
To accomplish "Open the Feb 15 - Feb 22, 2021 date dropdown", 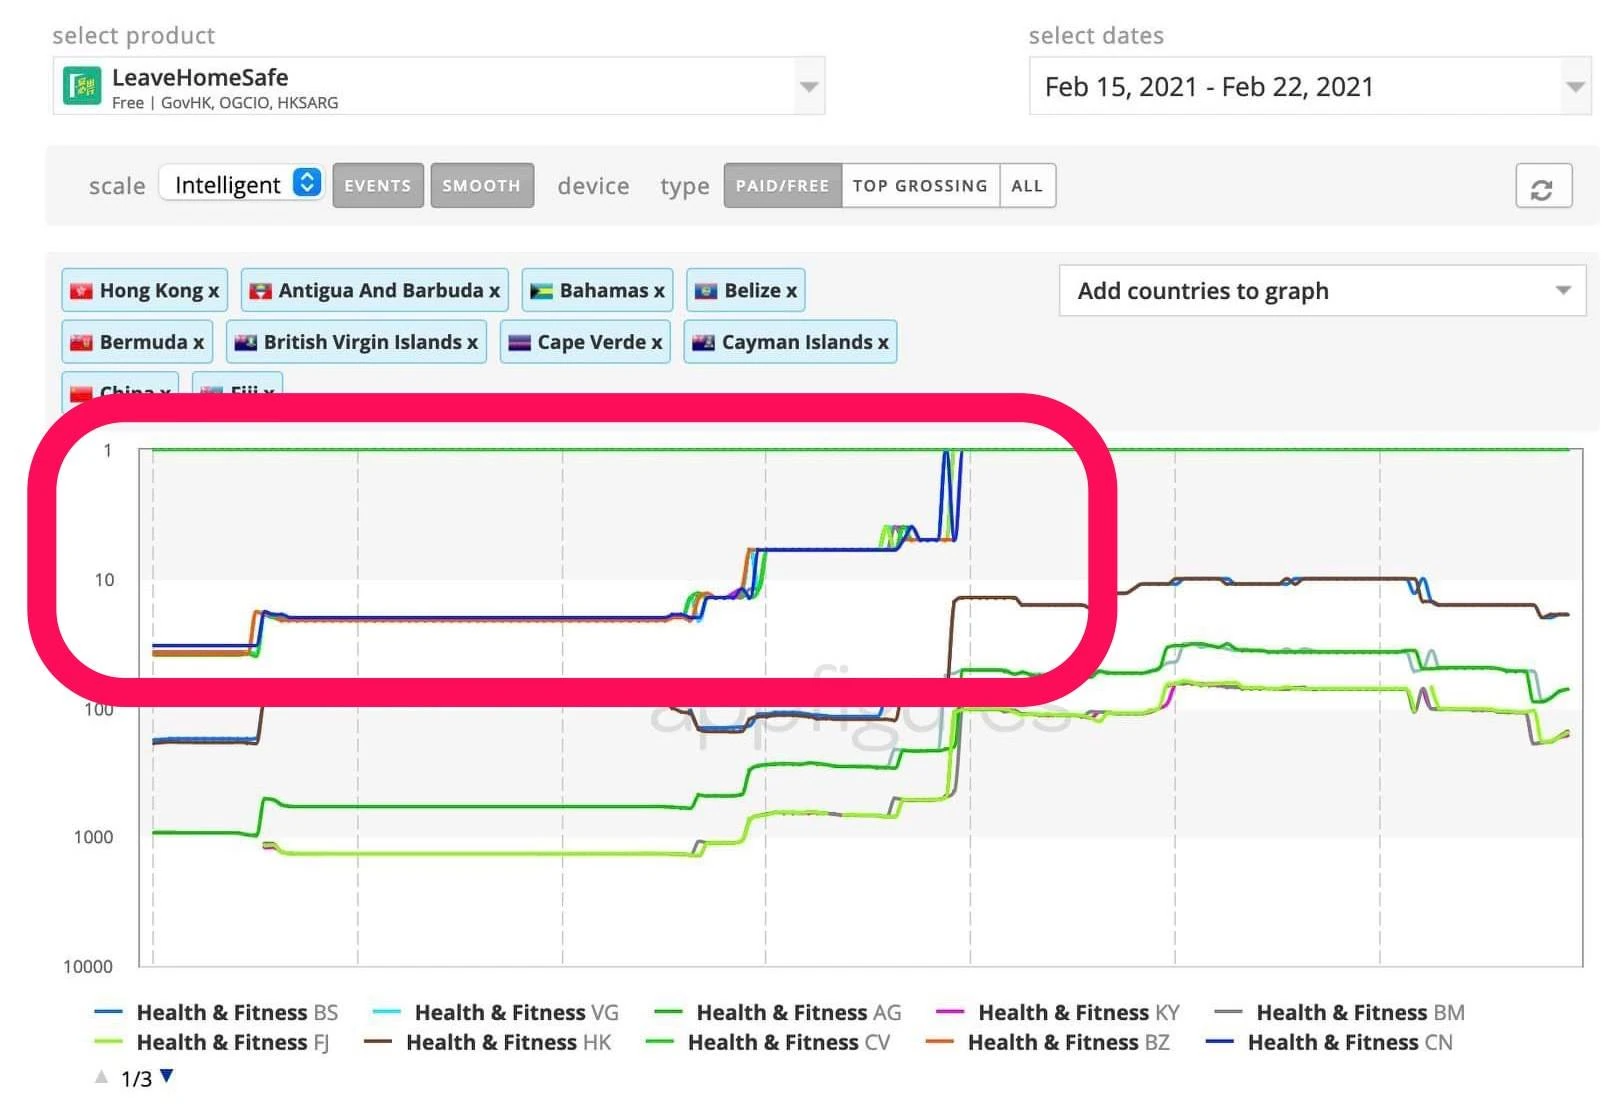I will click(1310, 87).
